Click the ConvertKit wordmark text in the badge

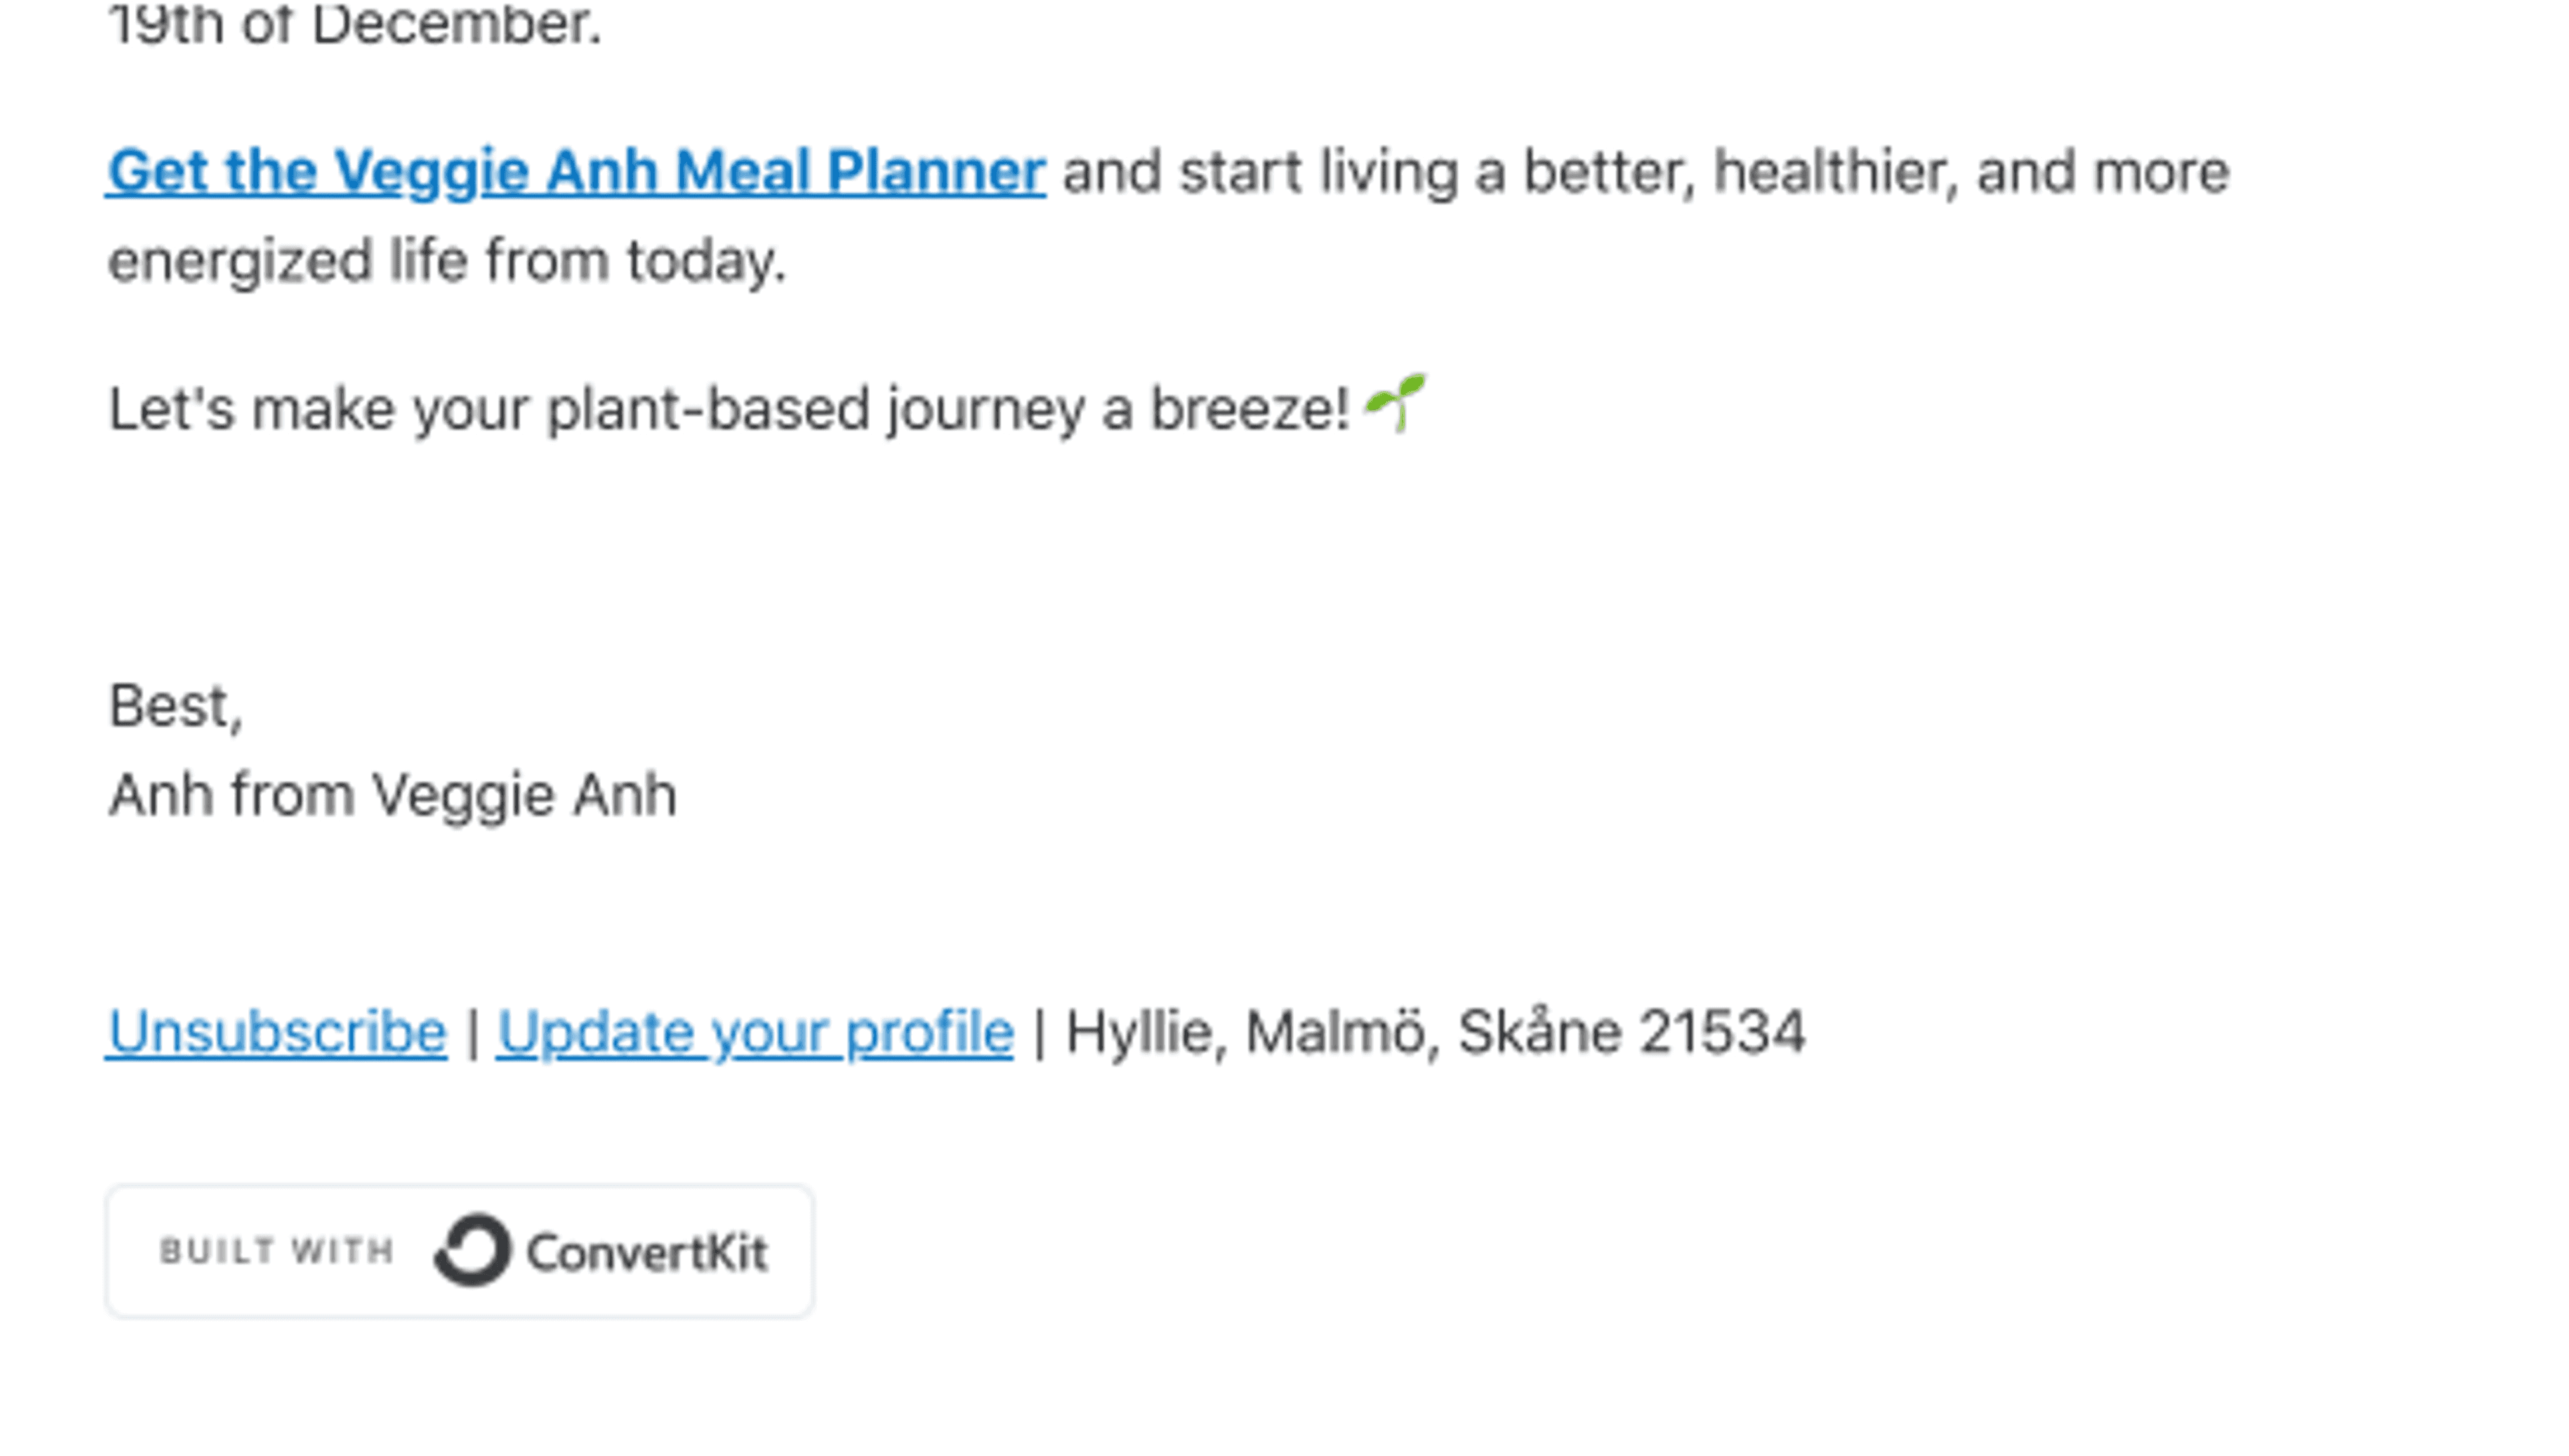coord(647,1252)
